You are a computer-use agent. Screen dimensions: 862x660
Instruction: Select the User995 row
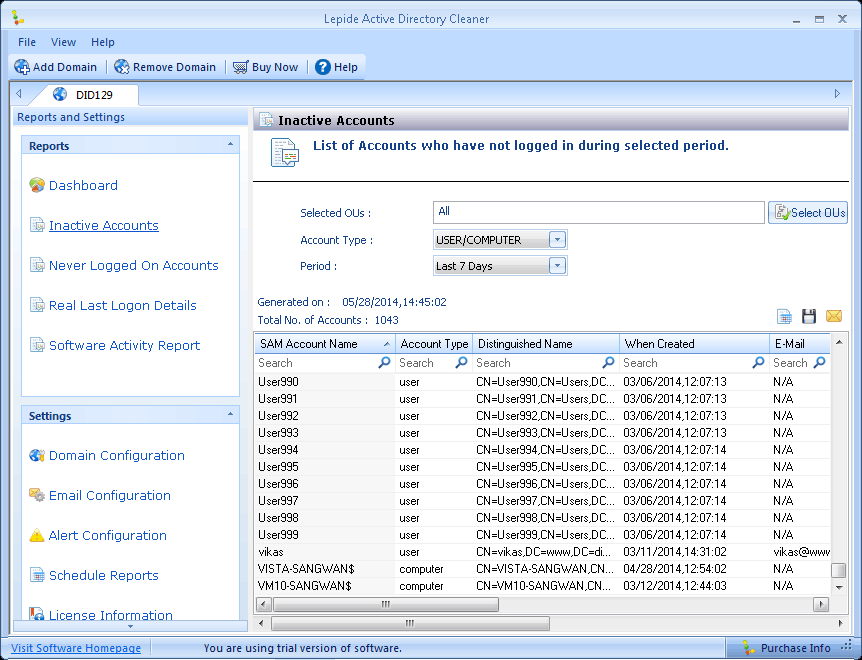coord(542,467)
